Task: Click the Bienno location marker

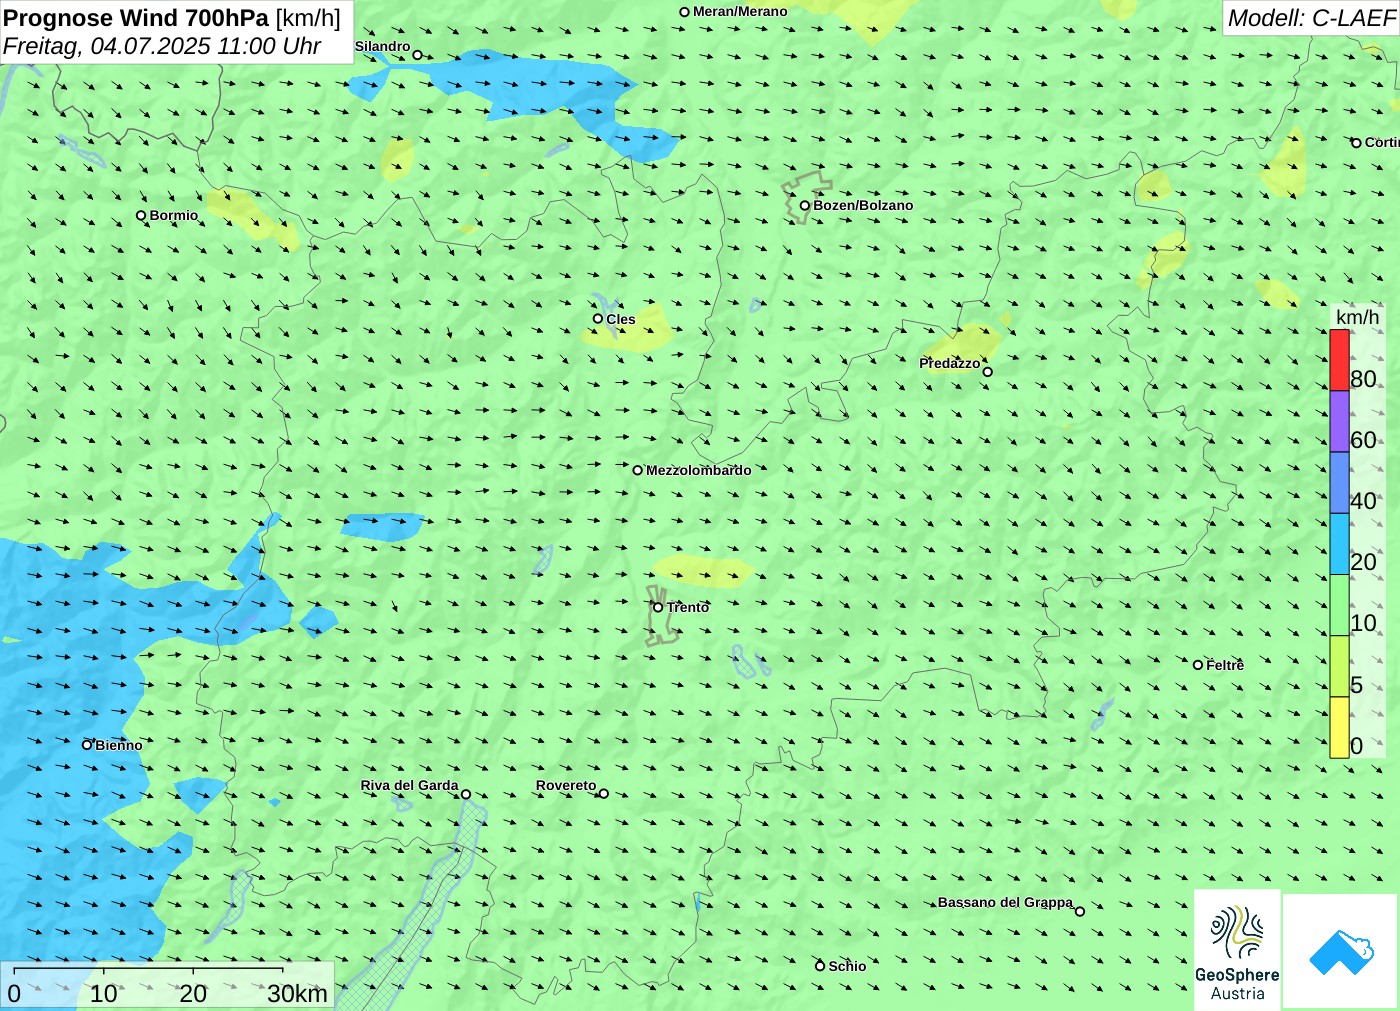Action: (87, 745)
